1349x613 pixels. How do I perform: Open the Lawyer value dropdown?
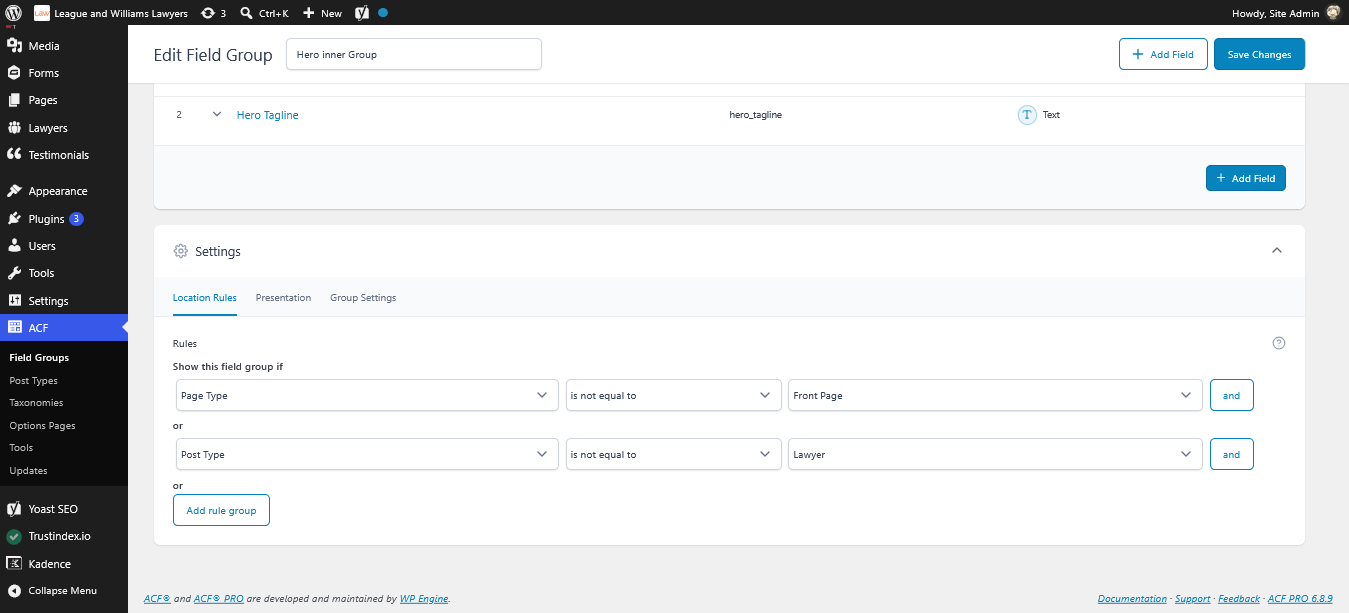coord(995,454)
